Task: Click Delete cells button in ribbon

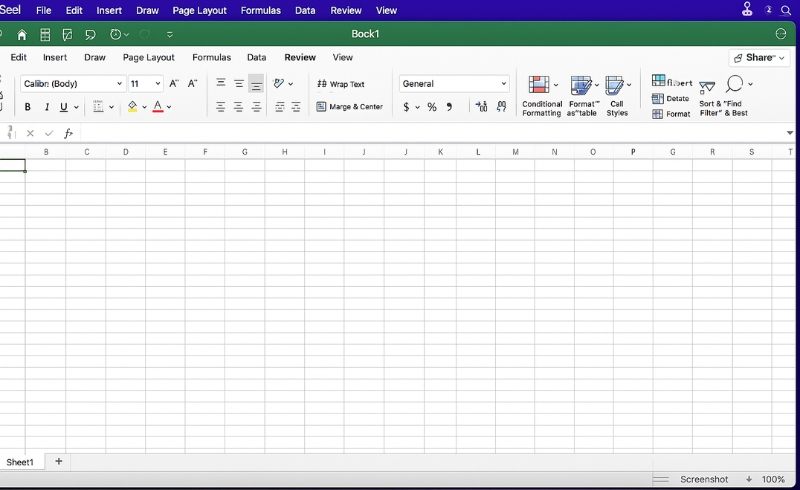Action: pyautogui.click(x=670, y=99)
